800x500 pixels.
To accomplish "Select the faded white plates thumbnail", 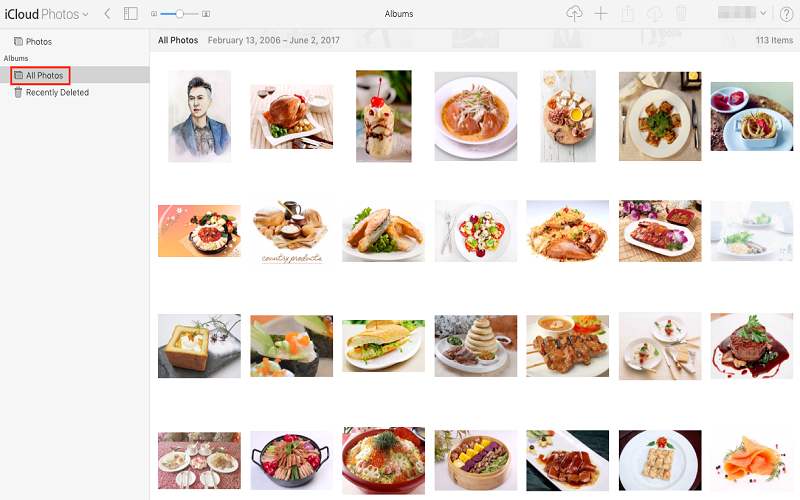I will pyautogui.click(x=752, y=231).
